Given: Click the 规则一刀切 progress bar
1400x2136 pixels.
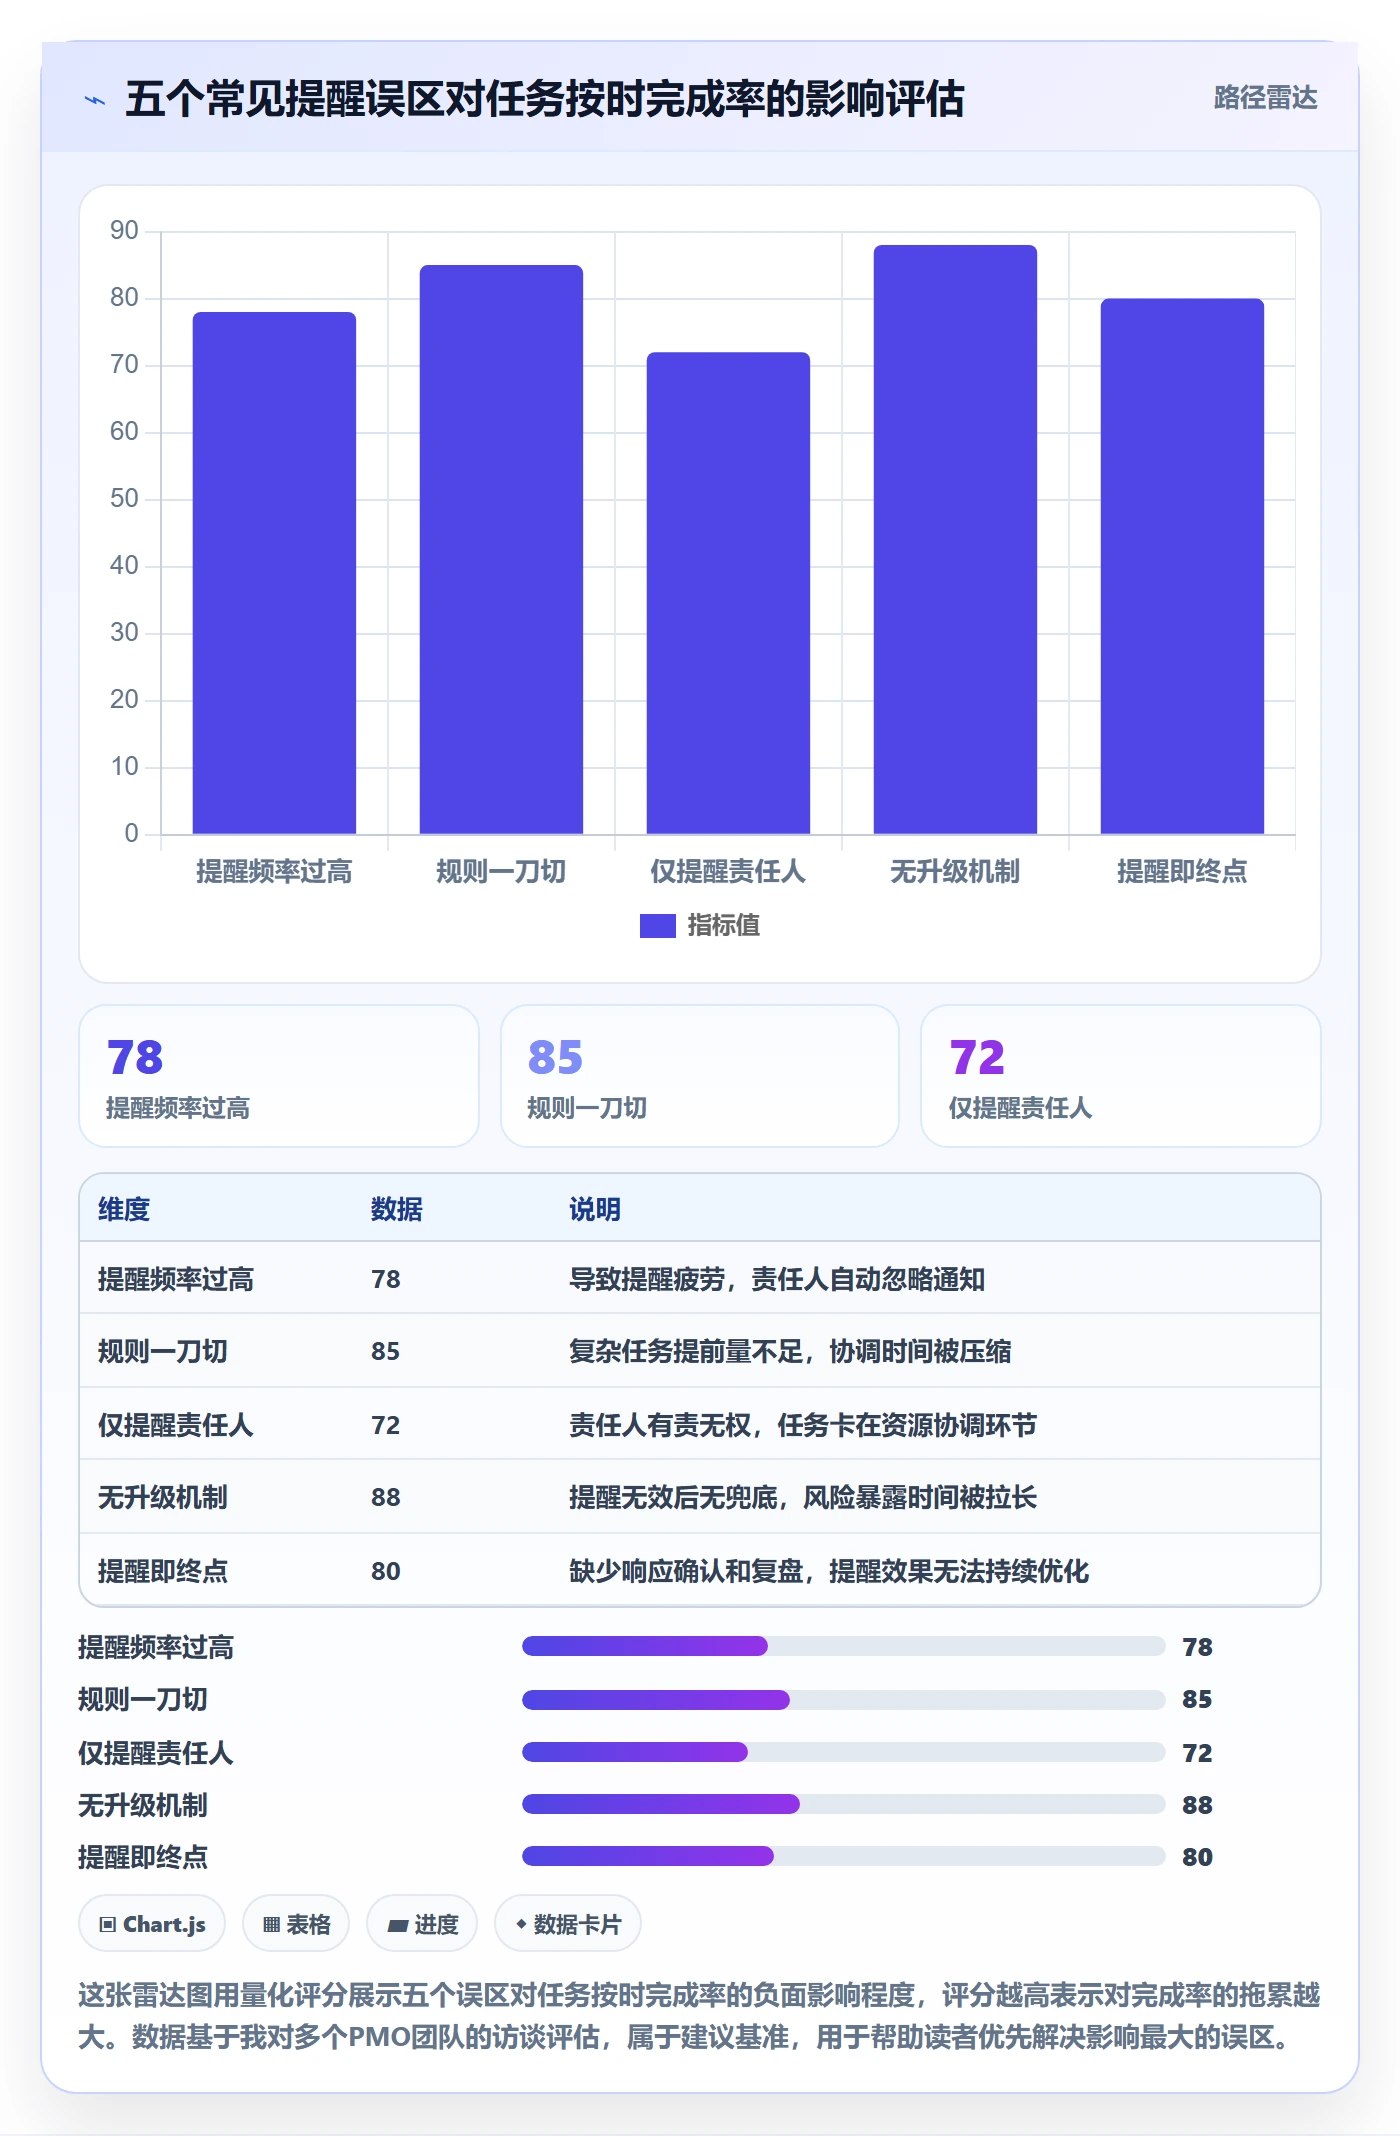Looking at the screenshot, I should tap(844, 1699).
